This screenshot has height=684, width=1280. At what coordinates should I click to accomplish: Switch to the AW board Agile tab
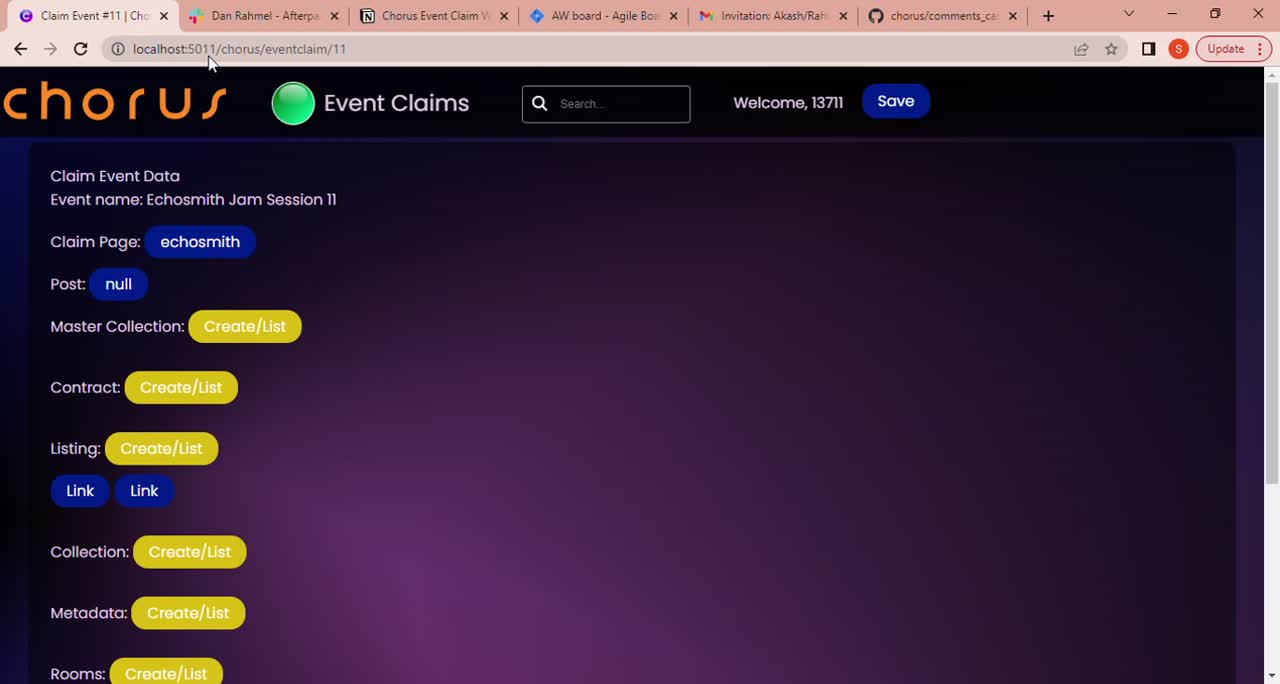click(x=600, y=15)
